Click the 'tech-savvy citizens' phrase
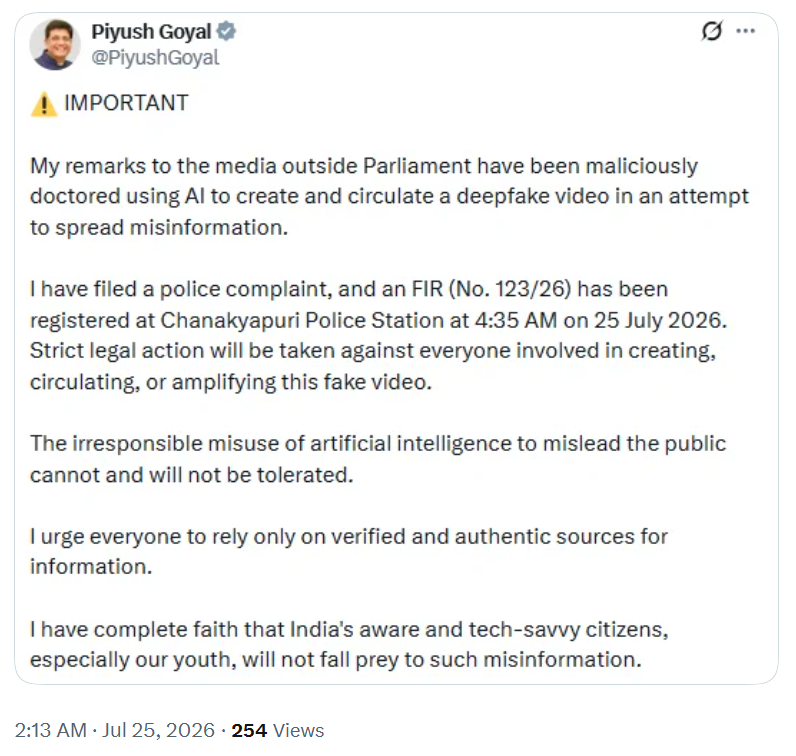The height and width of the screenshot is (756, 796). click(x=568, y=630)
